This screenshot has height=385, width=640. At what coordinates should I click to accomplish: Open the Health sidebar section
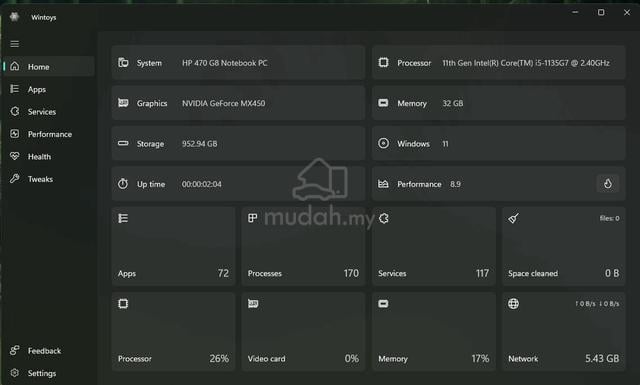(x=49, y=156)
